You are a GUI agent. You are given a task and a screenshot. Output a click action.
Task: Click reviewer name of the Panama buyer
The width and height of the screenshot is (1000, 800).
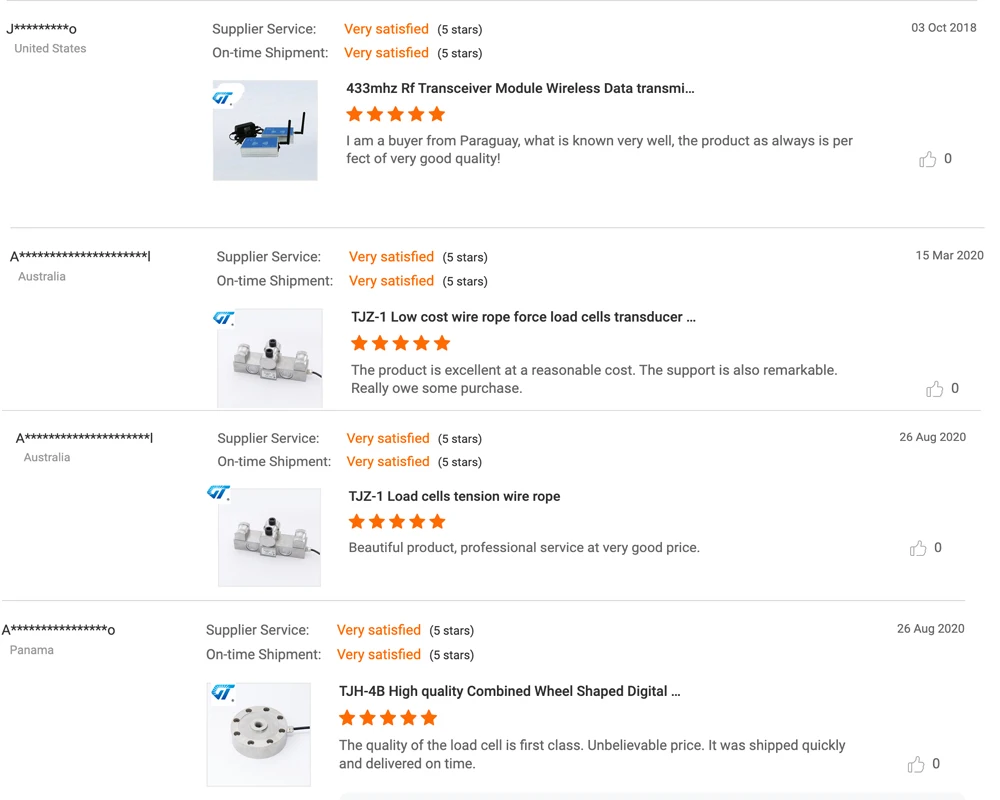pos(58,630)
